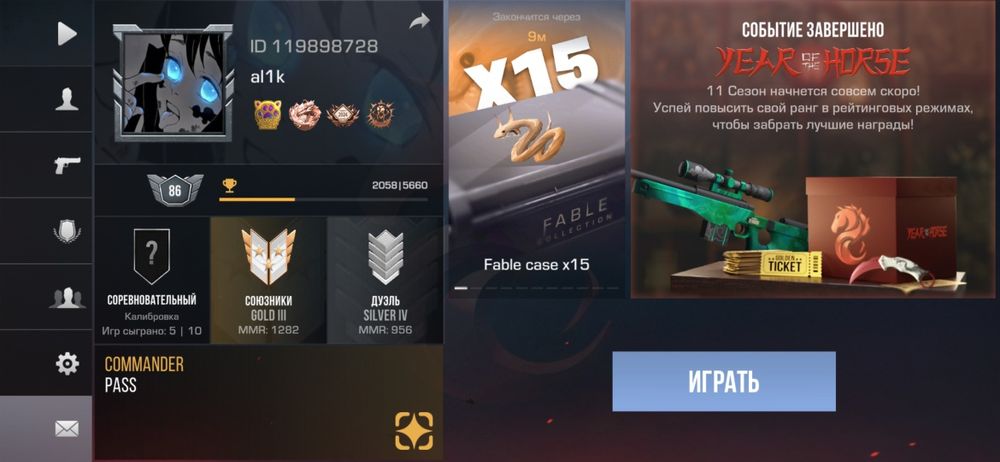Select the 2024 medal badge
This screenshot has height=462, width=1000.
(342, 115)
